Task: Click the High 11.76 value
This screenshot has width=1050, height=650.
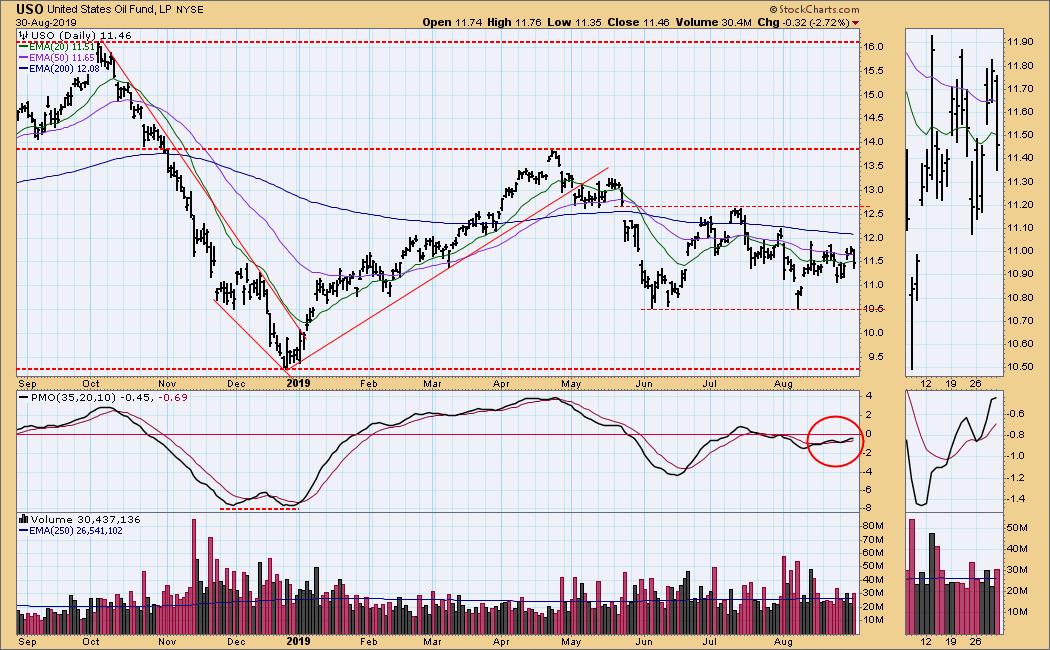Action: pyautogui.click(x=514, y=22)
